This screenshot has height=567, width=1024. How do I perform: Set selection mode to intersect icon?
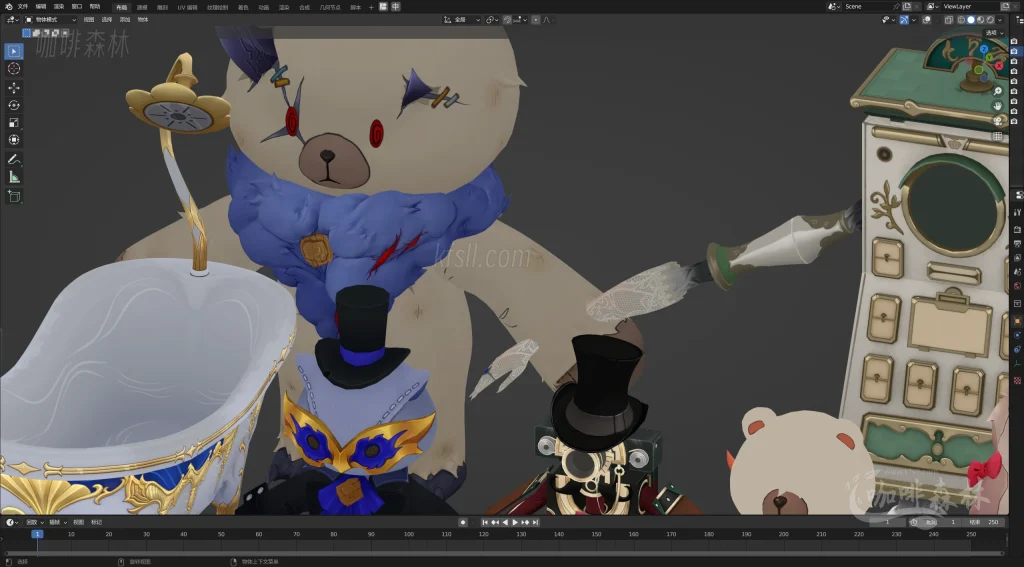pyautogui.click(x=65, y=33)
